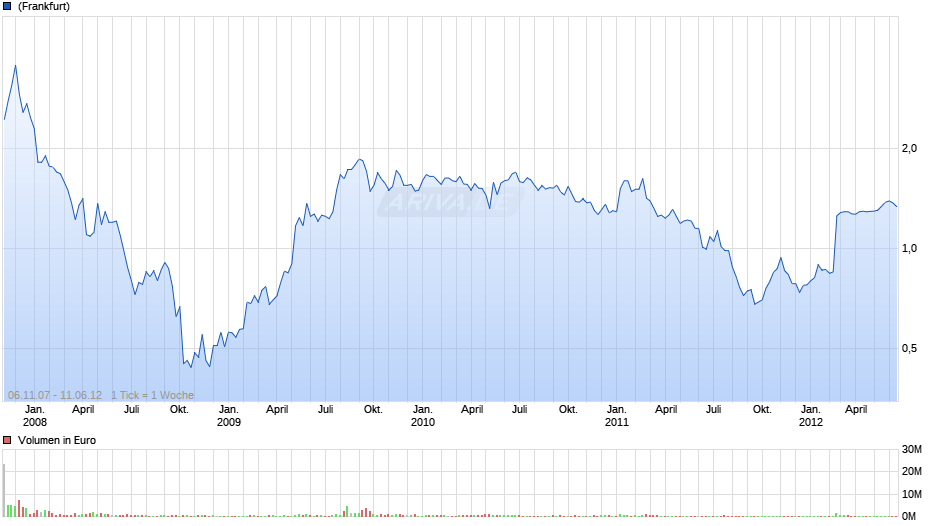The image size is (940, 526).
Task: Click the '1 Tick = 1 Woche' text
Action: 152,395
